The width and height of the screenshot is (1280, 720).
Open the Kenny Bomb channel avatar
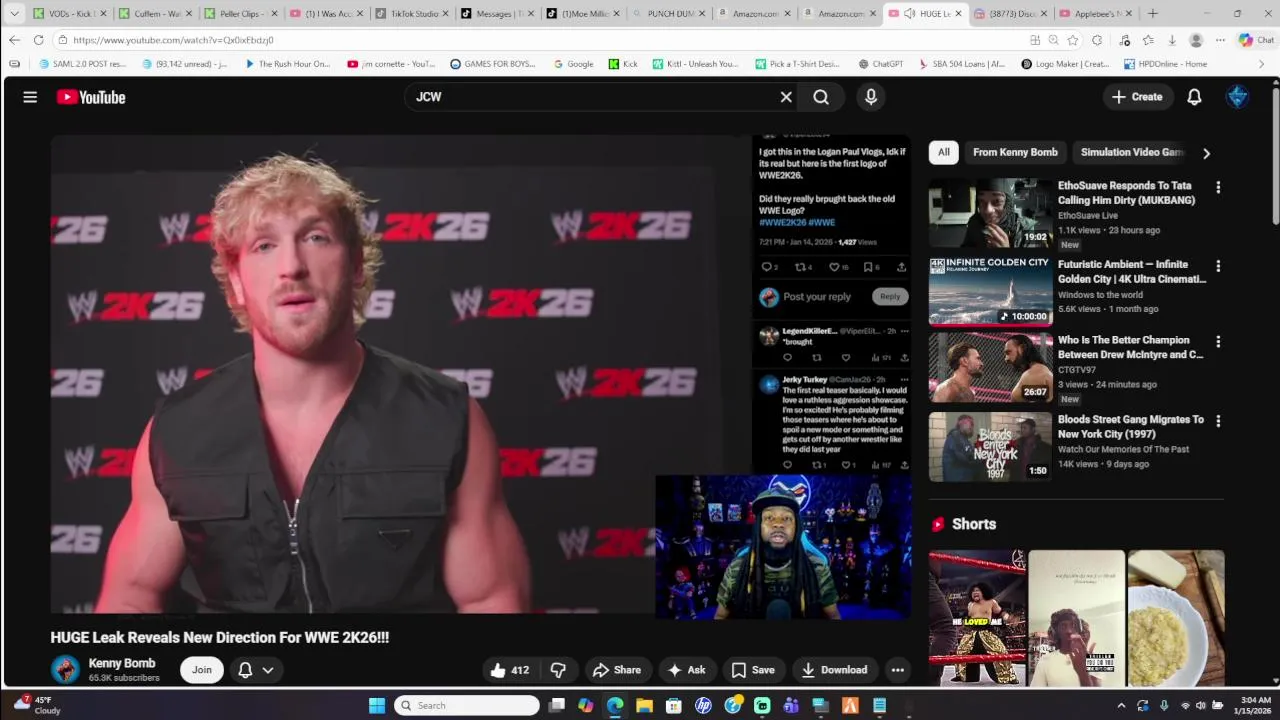pyautogui.click(x=65, y=669)
